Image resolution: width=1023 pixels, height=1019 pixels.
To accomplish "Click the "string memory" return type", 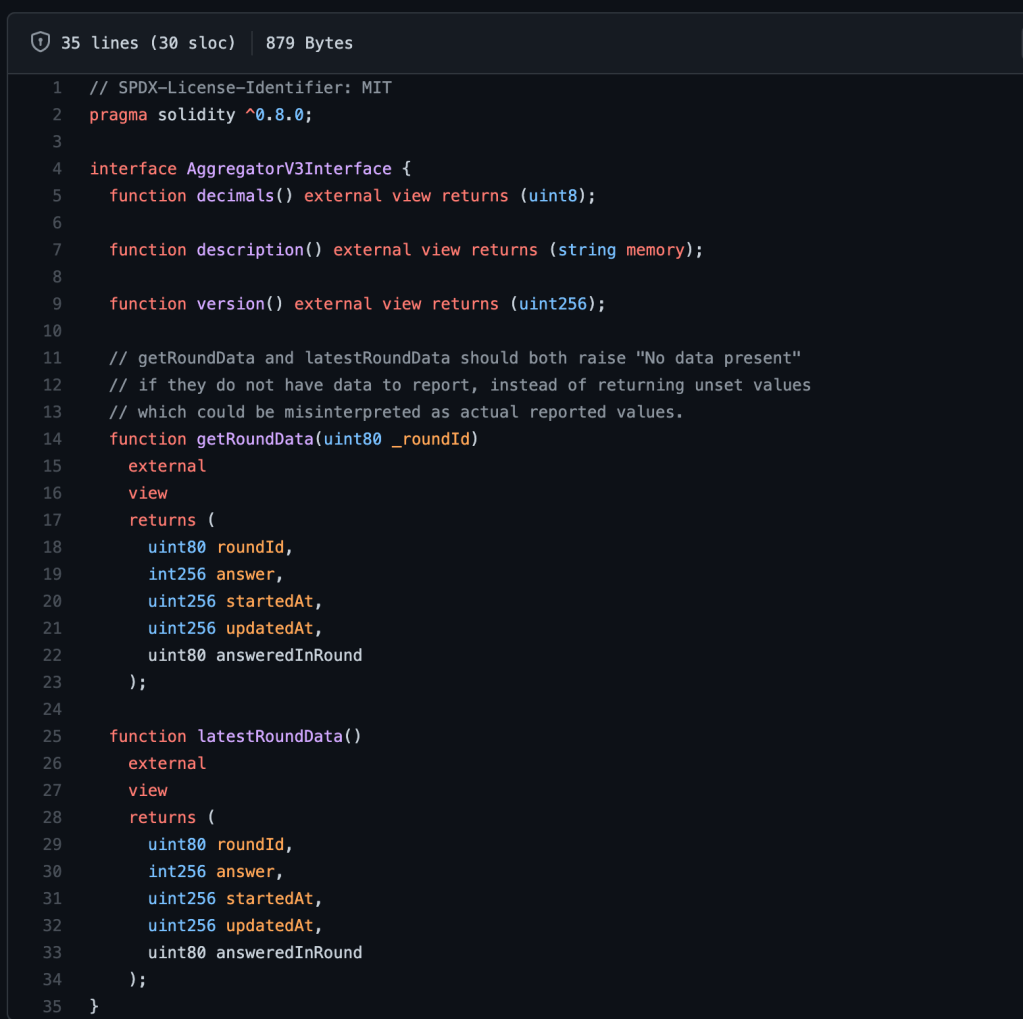I will click(x=620, y=250).
